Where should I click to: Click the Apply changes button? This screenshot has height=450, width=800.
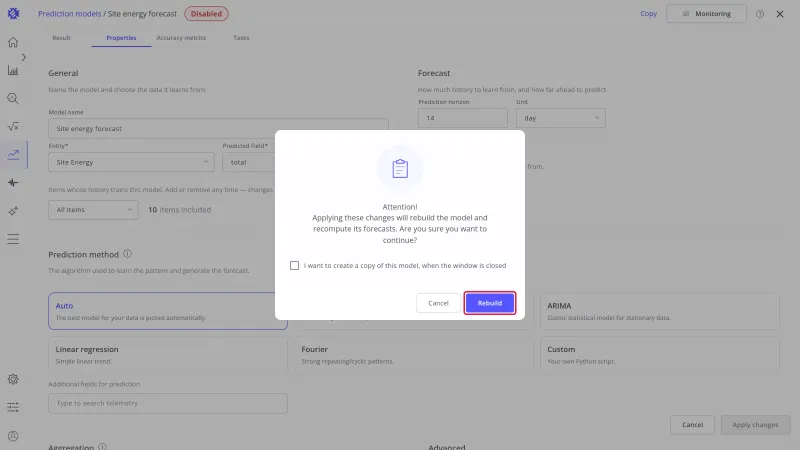click(x=756, y=424)
